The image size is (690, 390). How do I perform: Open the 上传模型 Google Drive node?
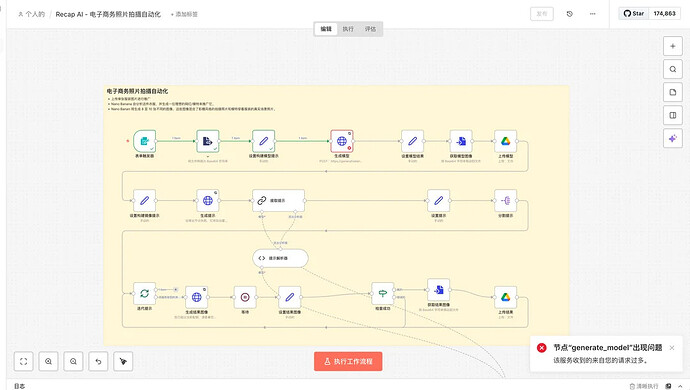point(506,141)
